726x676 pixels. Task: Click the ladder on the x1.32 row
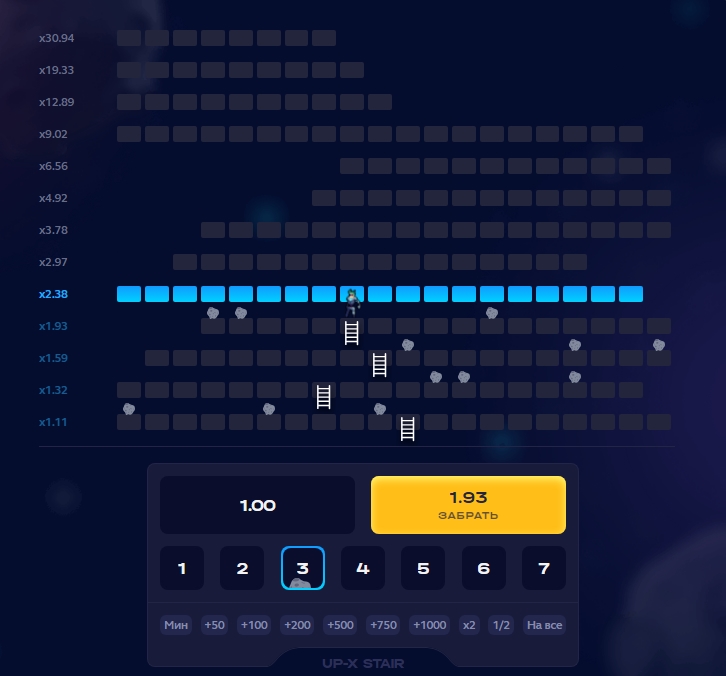click(323, 397)
